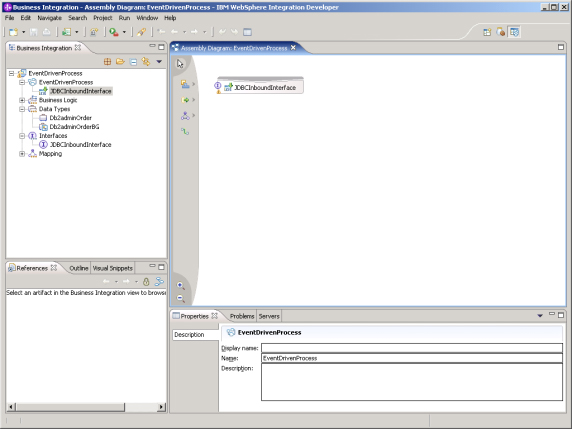Collapse the Data Types node

point(22,109)
